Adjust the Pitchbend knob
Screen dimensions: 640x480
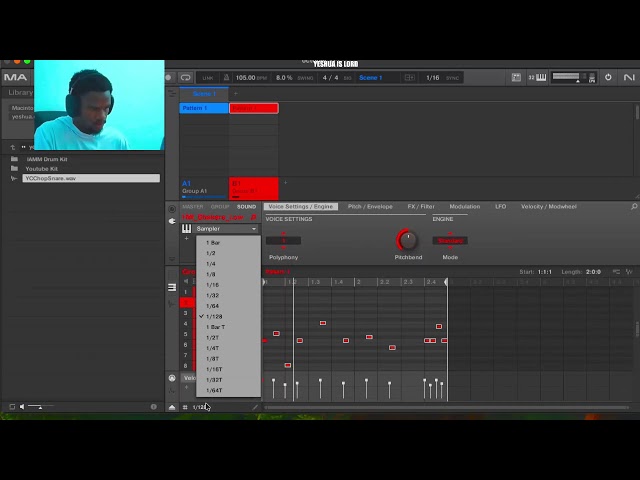407,240
